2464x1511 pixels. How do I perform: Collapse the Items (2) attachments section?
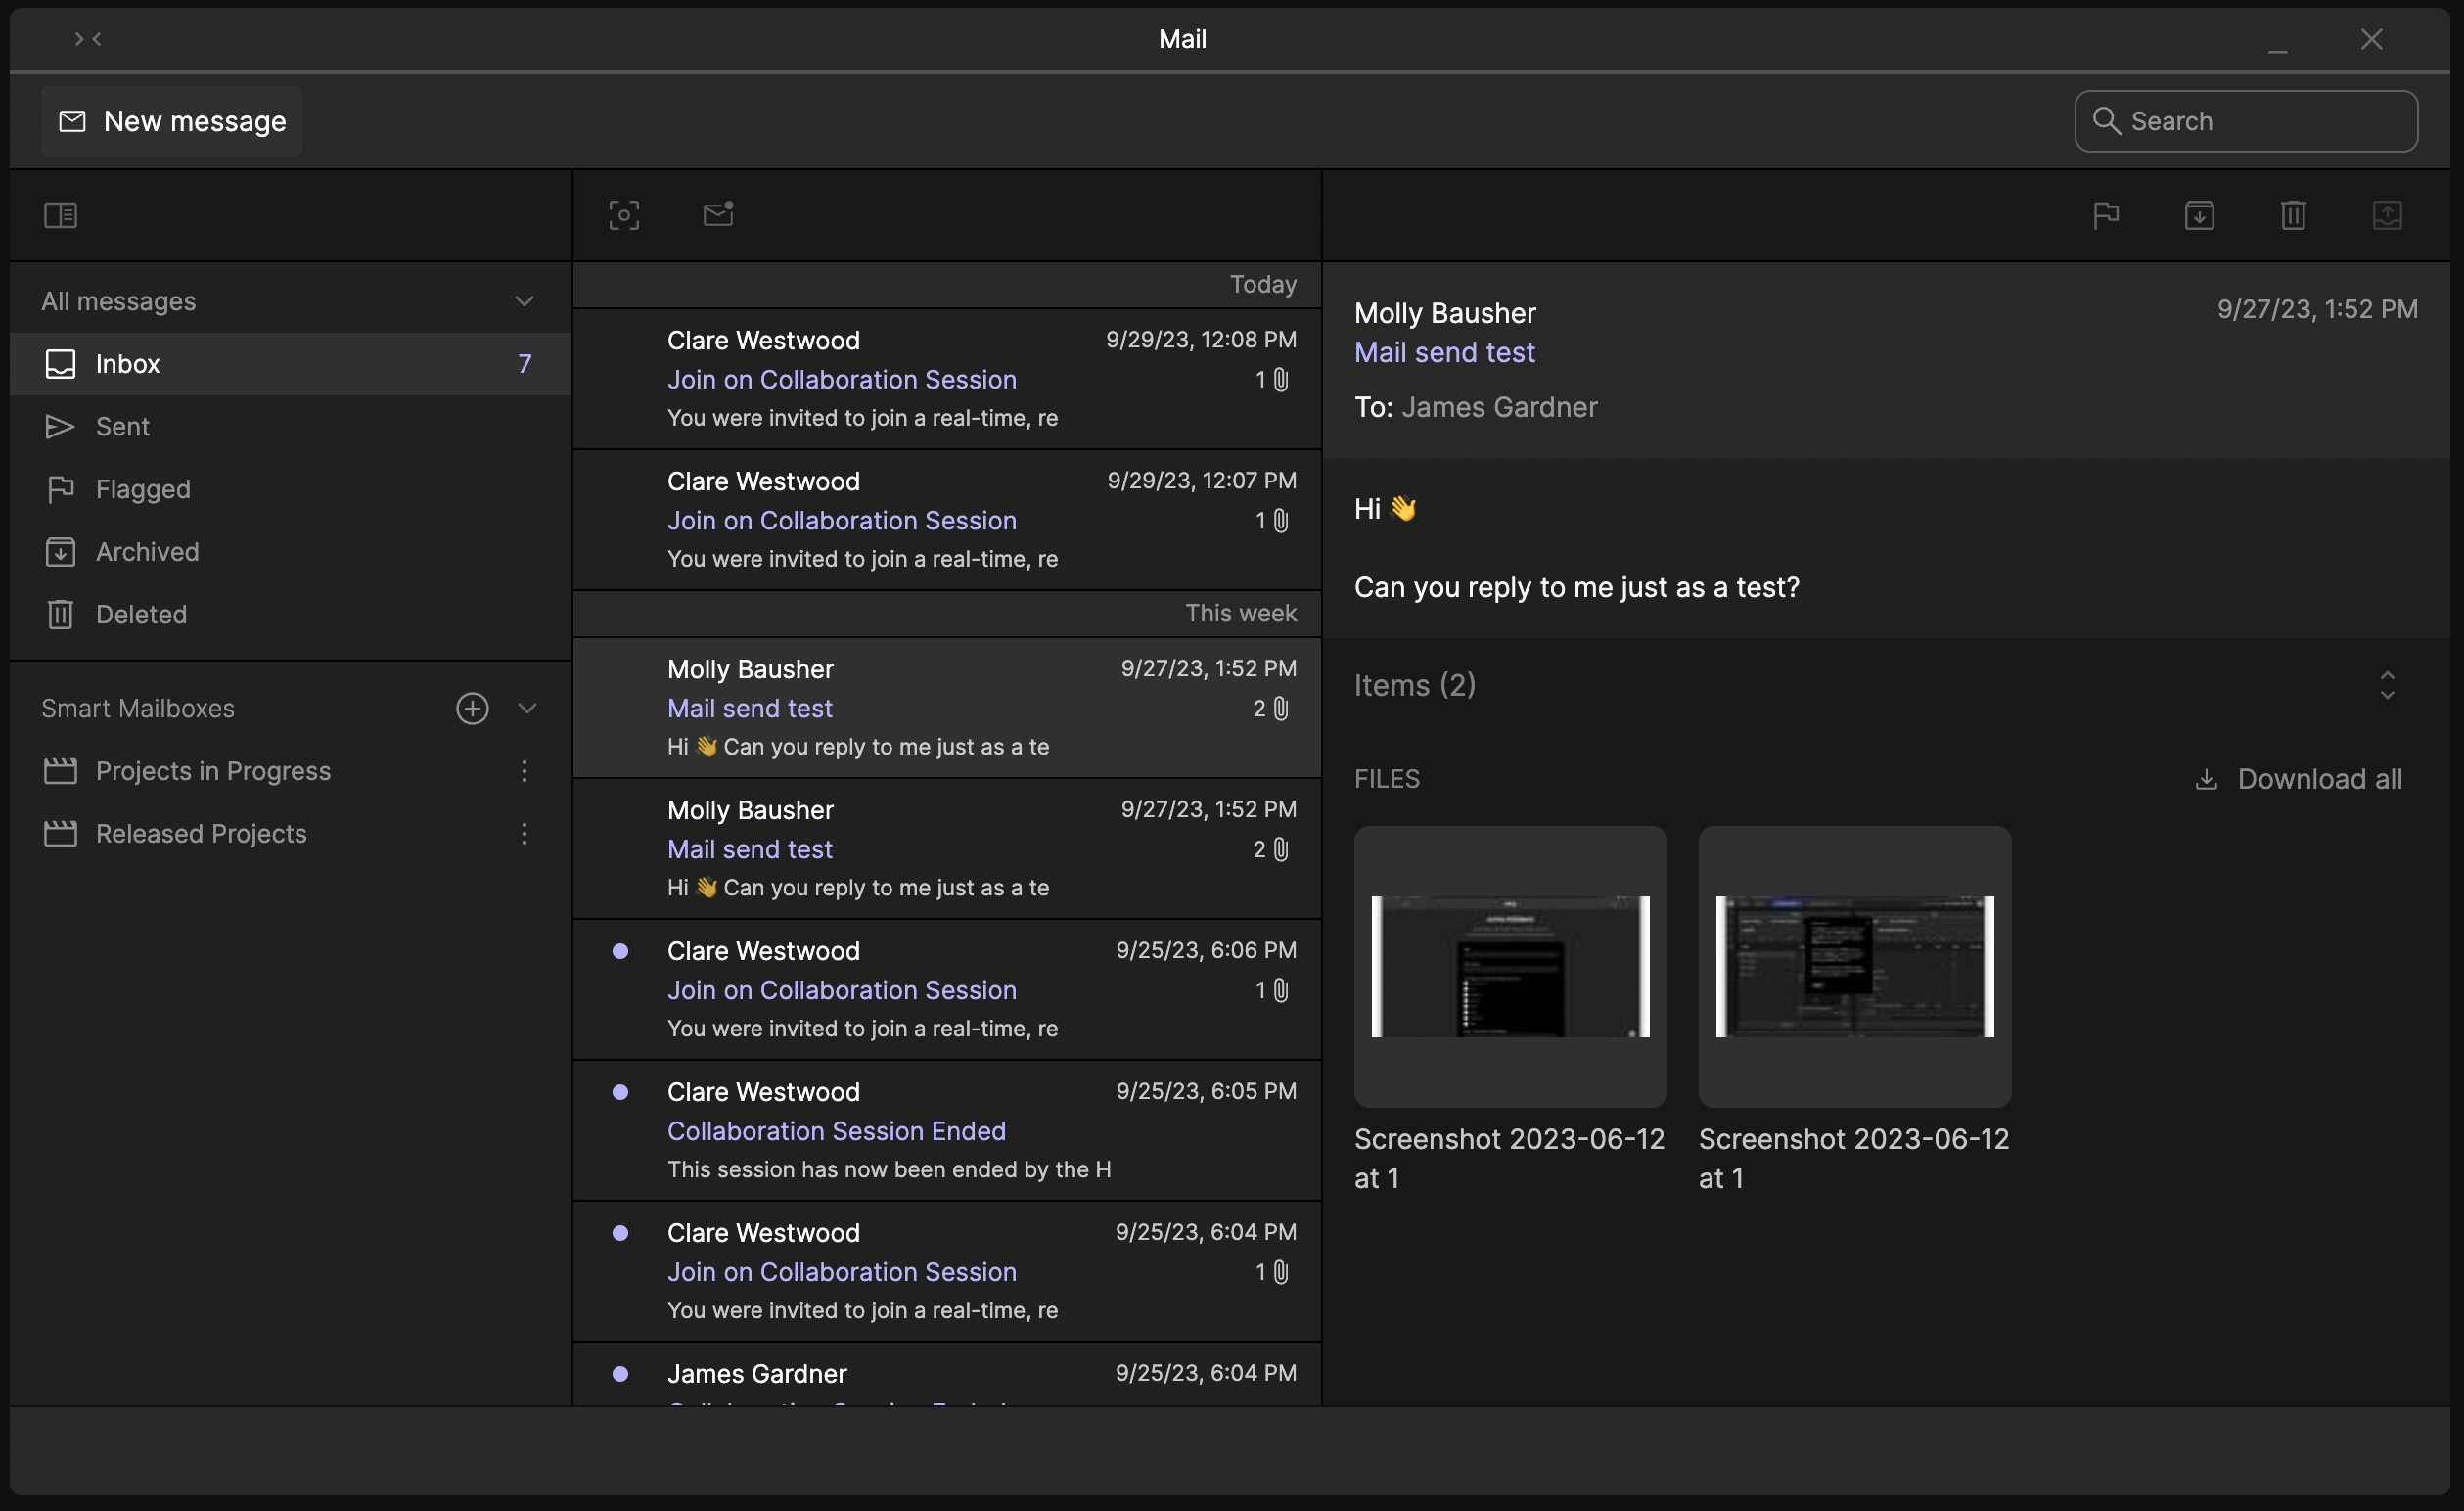click(2387, 685)
